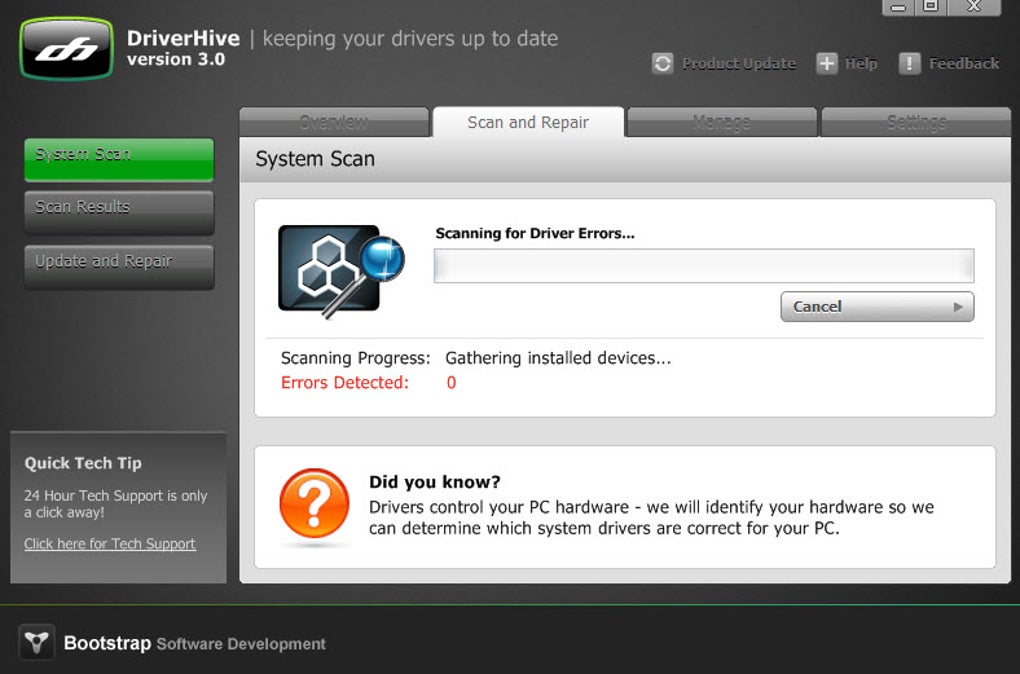Click the arrow on Cancel button

958,306
